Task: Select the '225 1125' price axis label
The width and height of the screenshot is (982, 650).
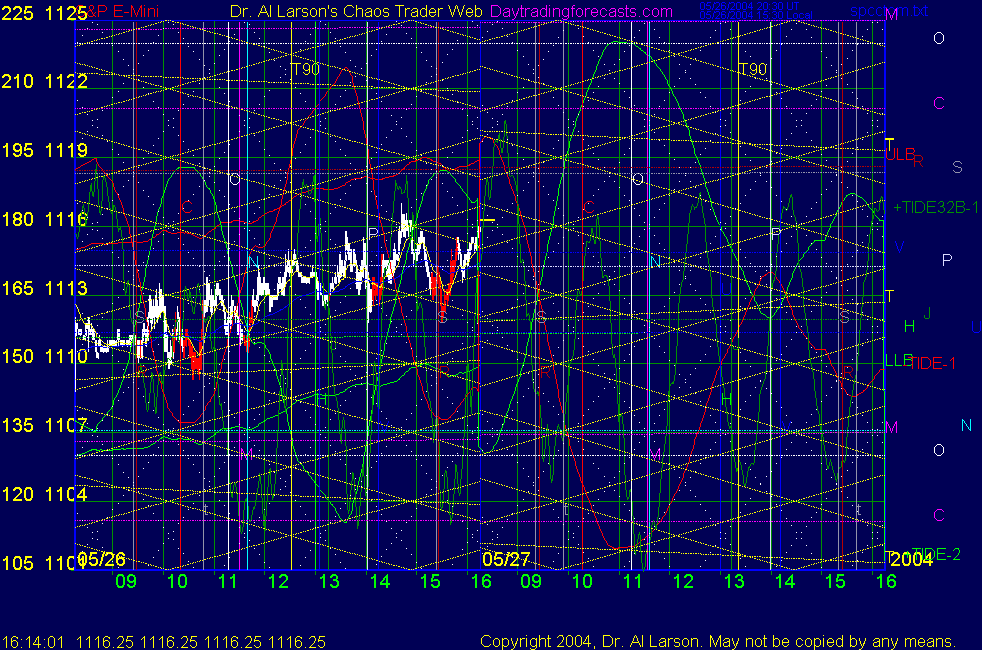Action: [x=44, y=13]
